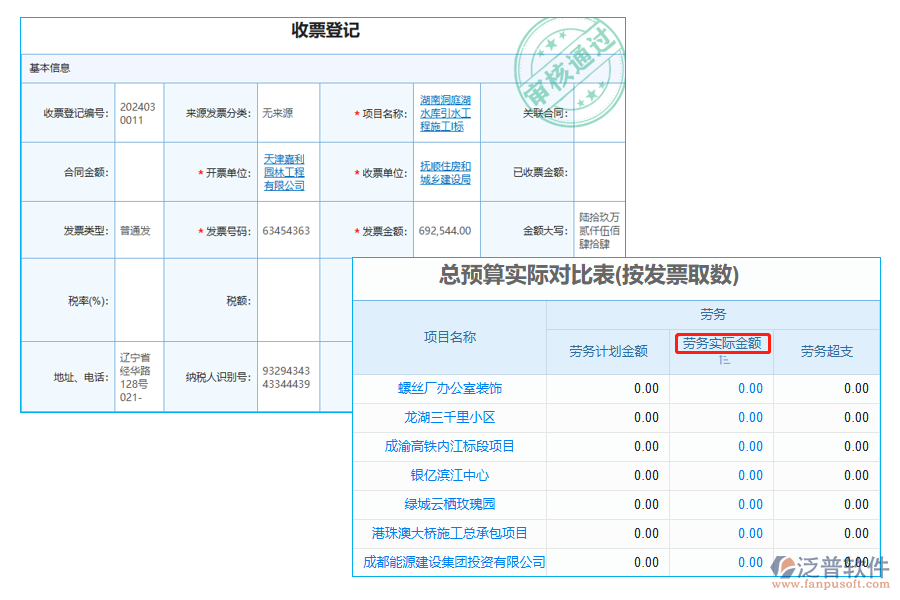
Task: Open project 成渝高铁内江标段项目
Action: coord(449,446)
